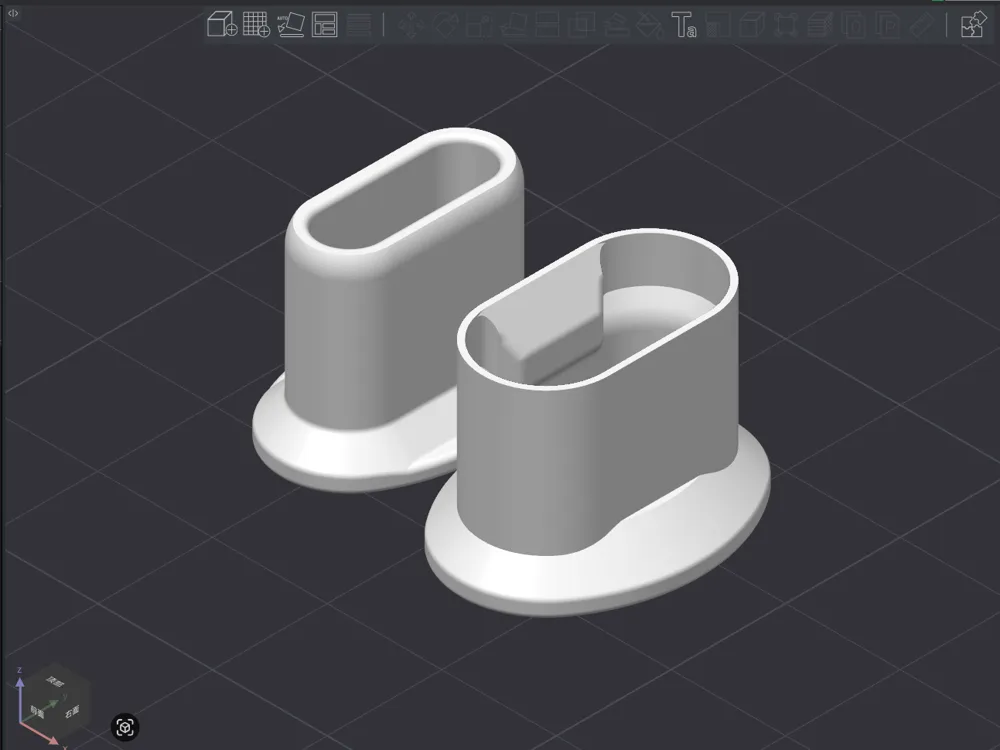Click the dimmed horizontal-lines layer icon
The height and width of the screenshot is (750, 1000).
(x=358, y=24)
